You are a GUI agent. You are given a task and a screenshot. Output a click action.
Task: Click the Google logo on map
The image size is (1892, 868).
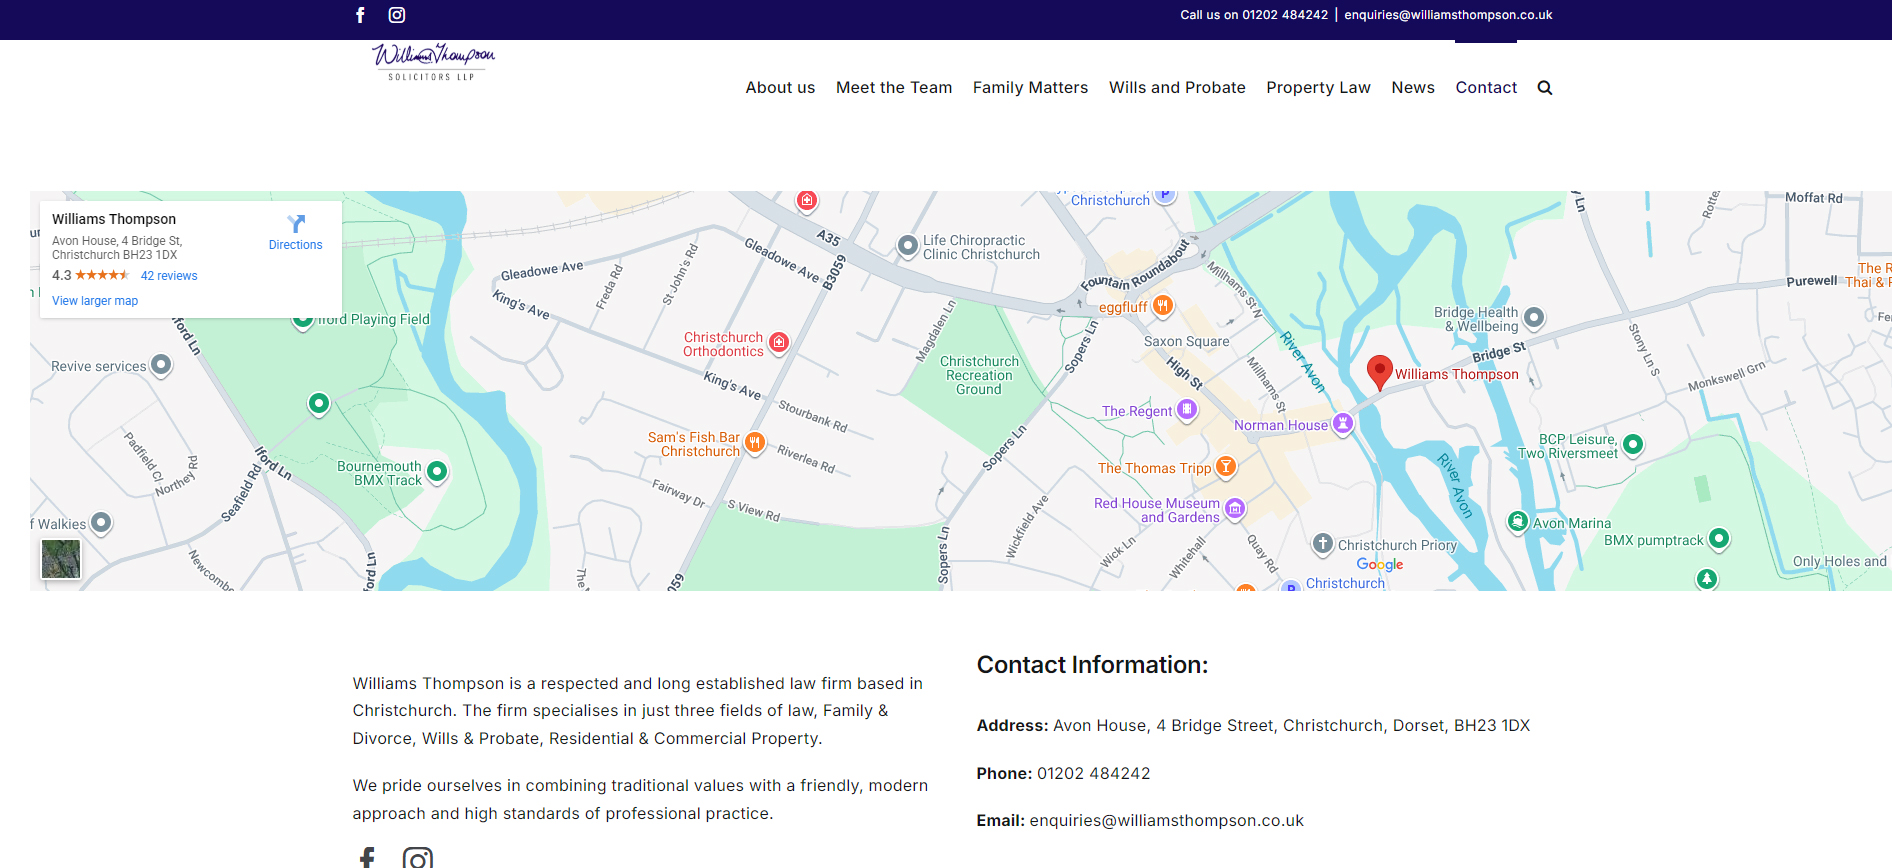coord(1380,565)
